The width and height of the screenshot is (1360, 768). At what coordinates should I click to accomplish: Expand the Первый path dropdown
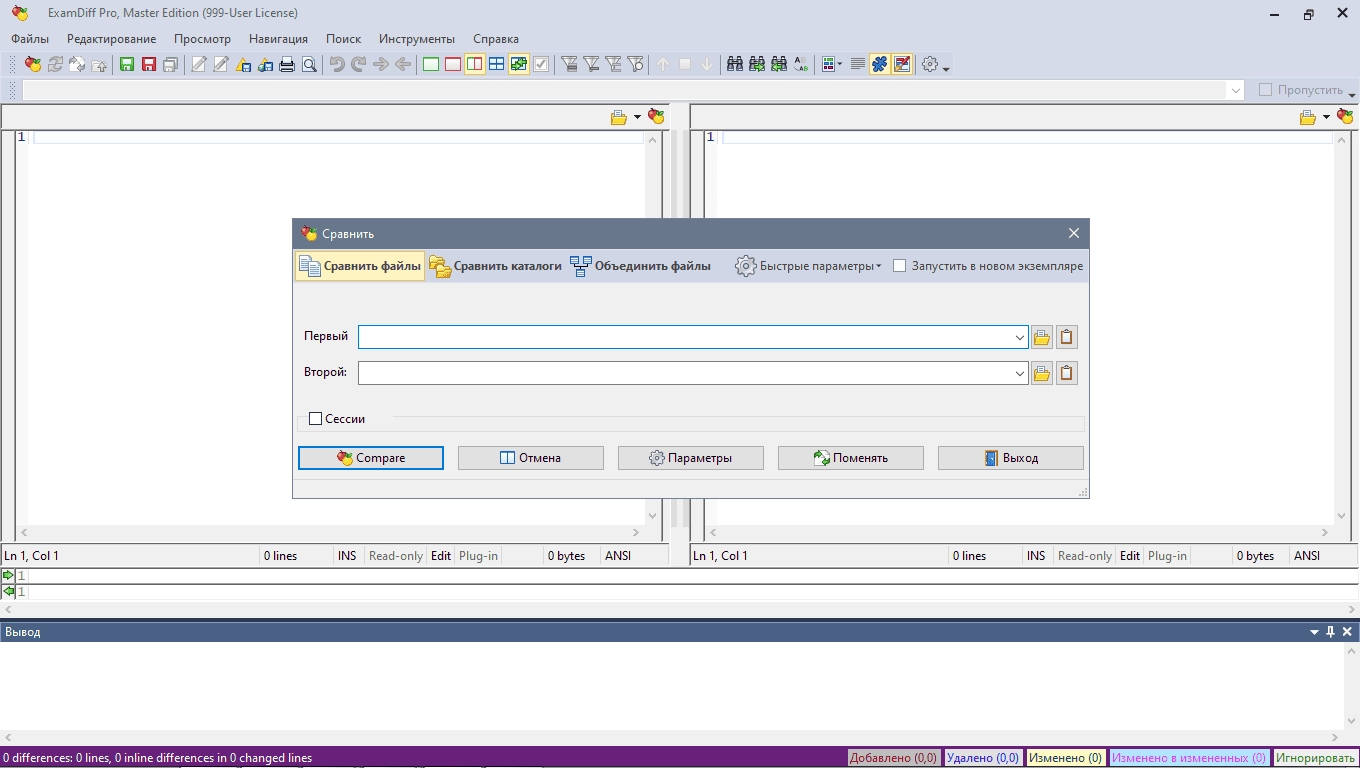(x=1019, y=337)
